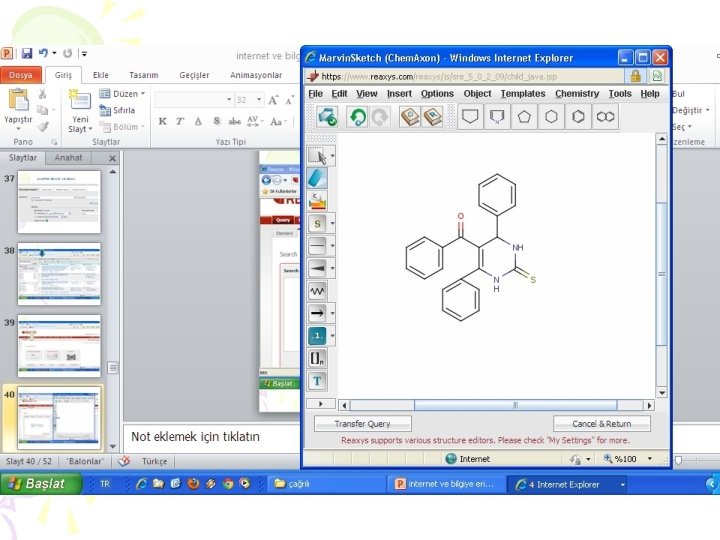Switch to the Tasarım ribbon tab

[144, 75]
